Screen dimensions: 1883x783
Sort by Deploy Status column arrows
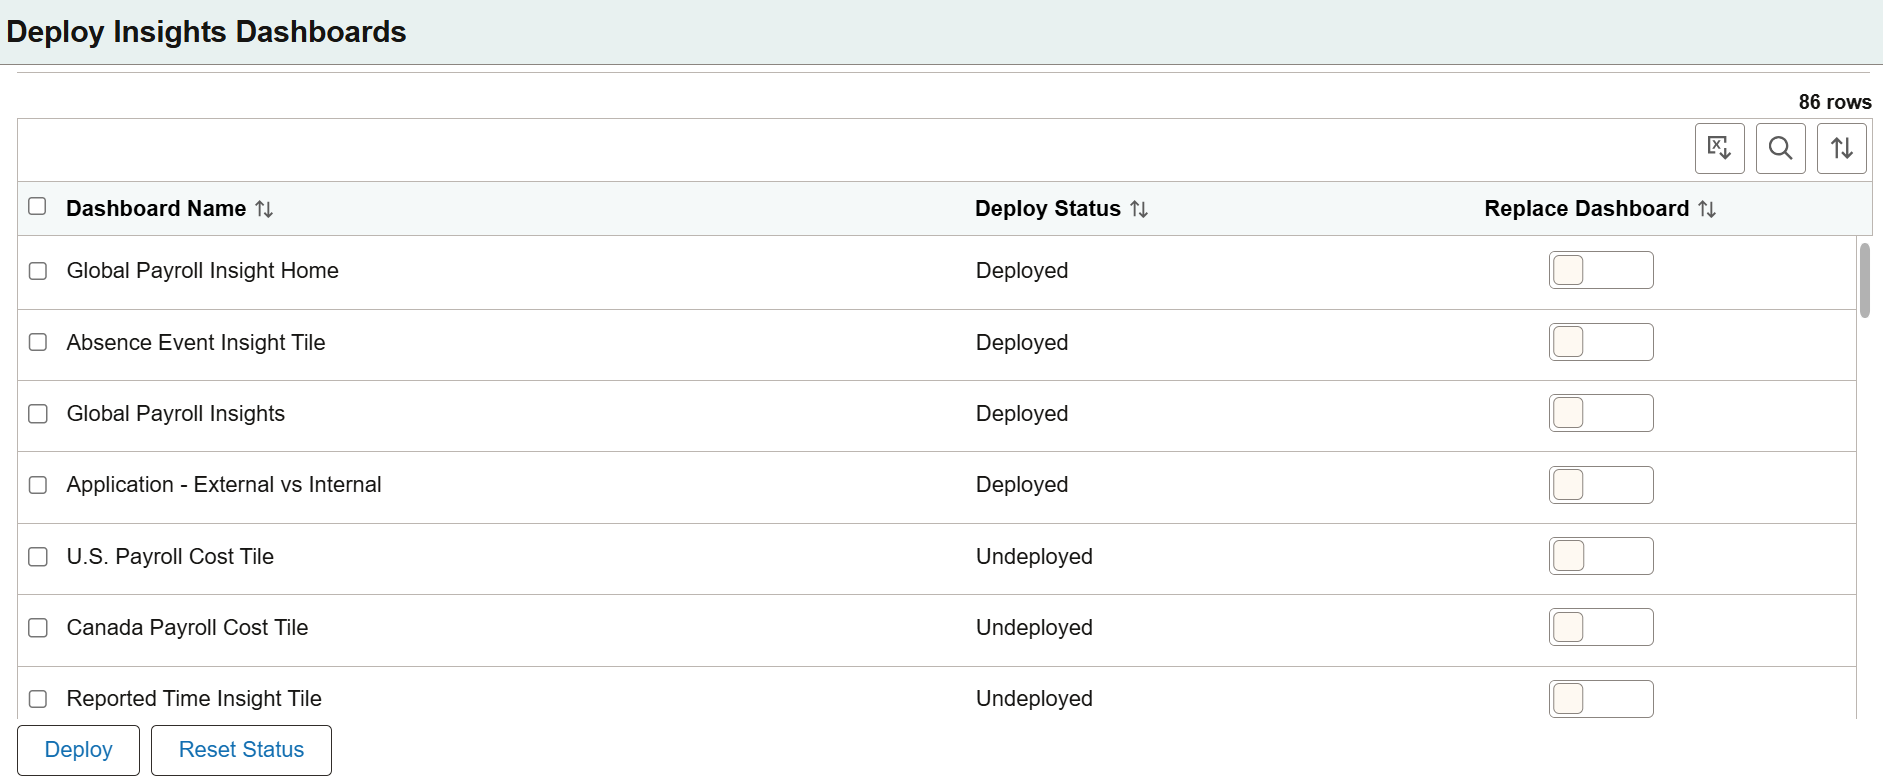[1139, 209]
